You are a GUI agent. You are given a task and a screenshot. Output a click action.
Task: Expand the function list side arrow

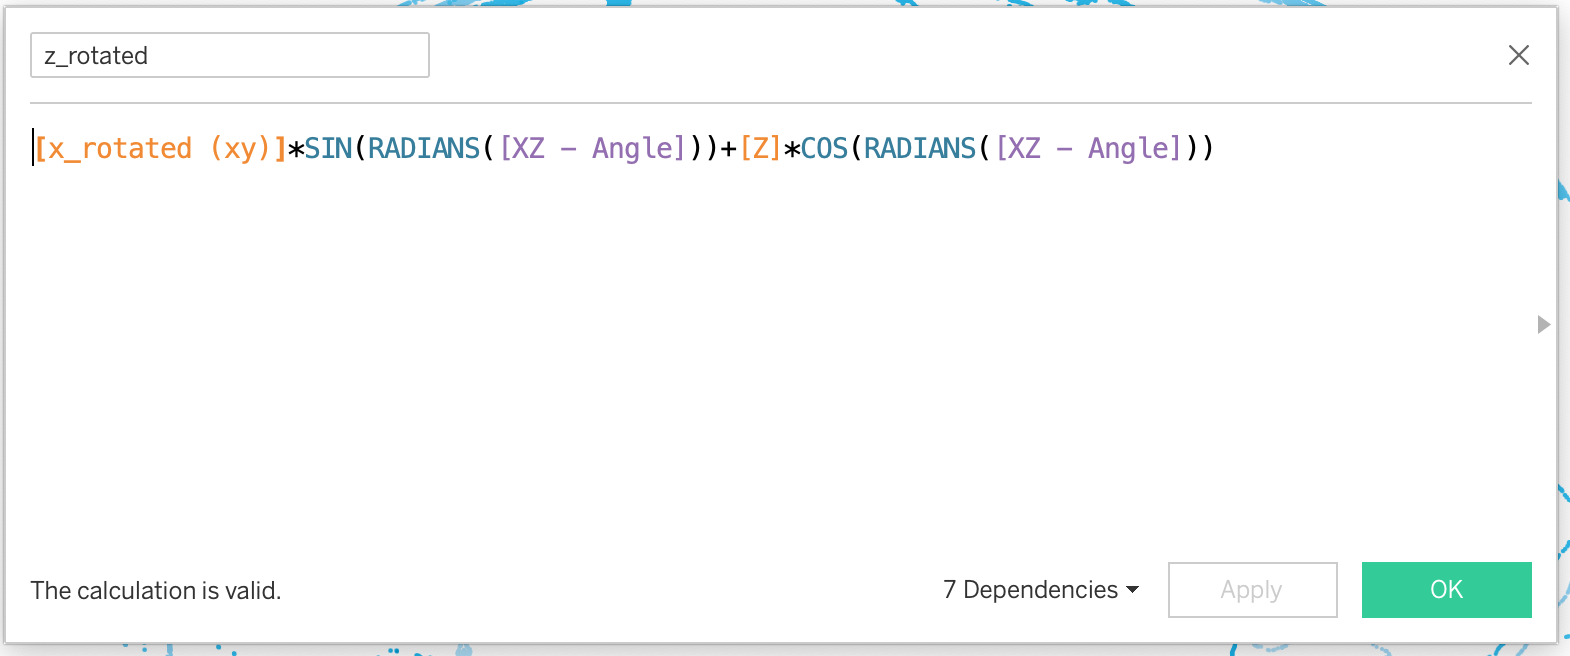(x=1543, y=324)
